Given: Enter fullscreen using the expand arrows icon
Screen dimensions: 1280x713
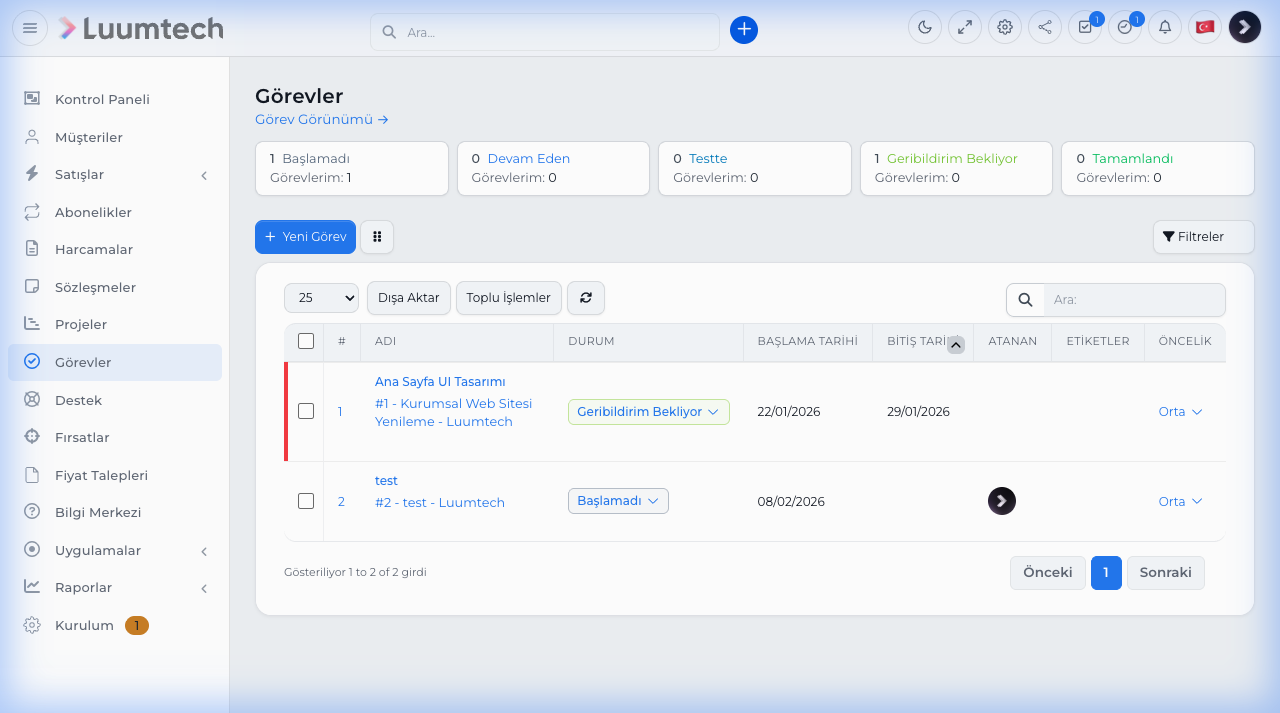Looking at the screenshot, I should coord(965,27).
